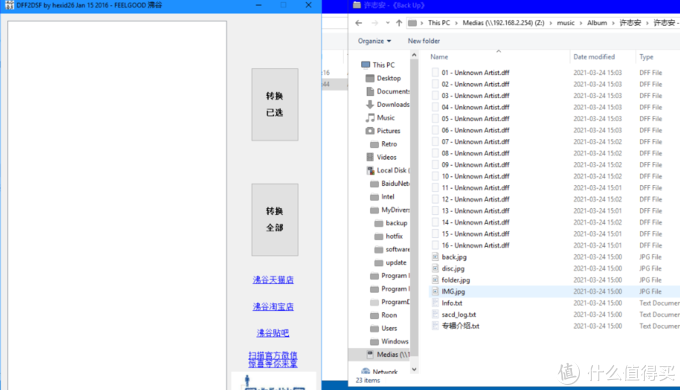680x390 pixels.
Task: Select file 13 - Unknown Artist.dff
Action: [x=475, y=211]
